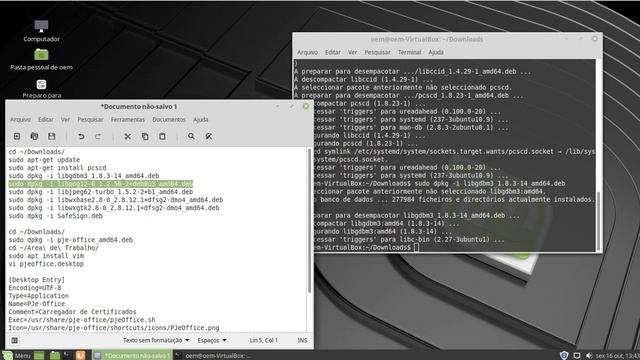The width and height of the screenshot is (640, 360).
Task: Undo the last edit via the toolbar
Action: (x=81, y=136)
